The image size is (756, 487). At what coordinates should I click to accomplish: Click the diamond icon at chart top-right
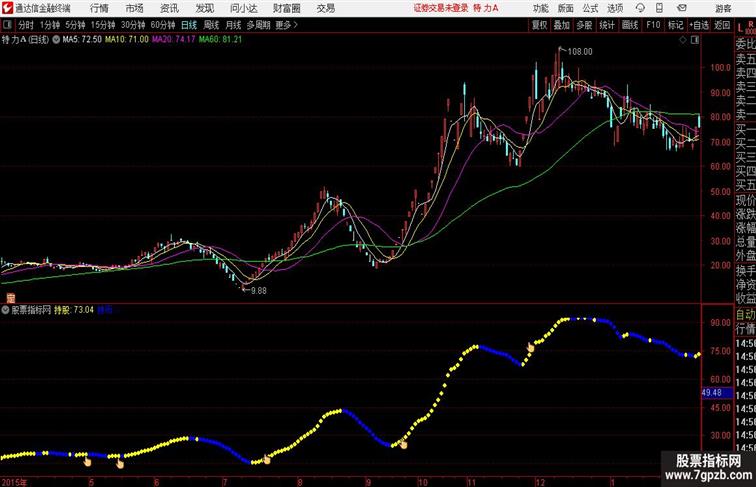click(x=683, y=40)
